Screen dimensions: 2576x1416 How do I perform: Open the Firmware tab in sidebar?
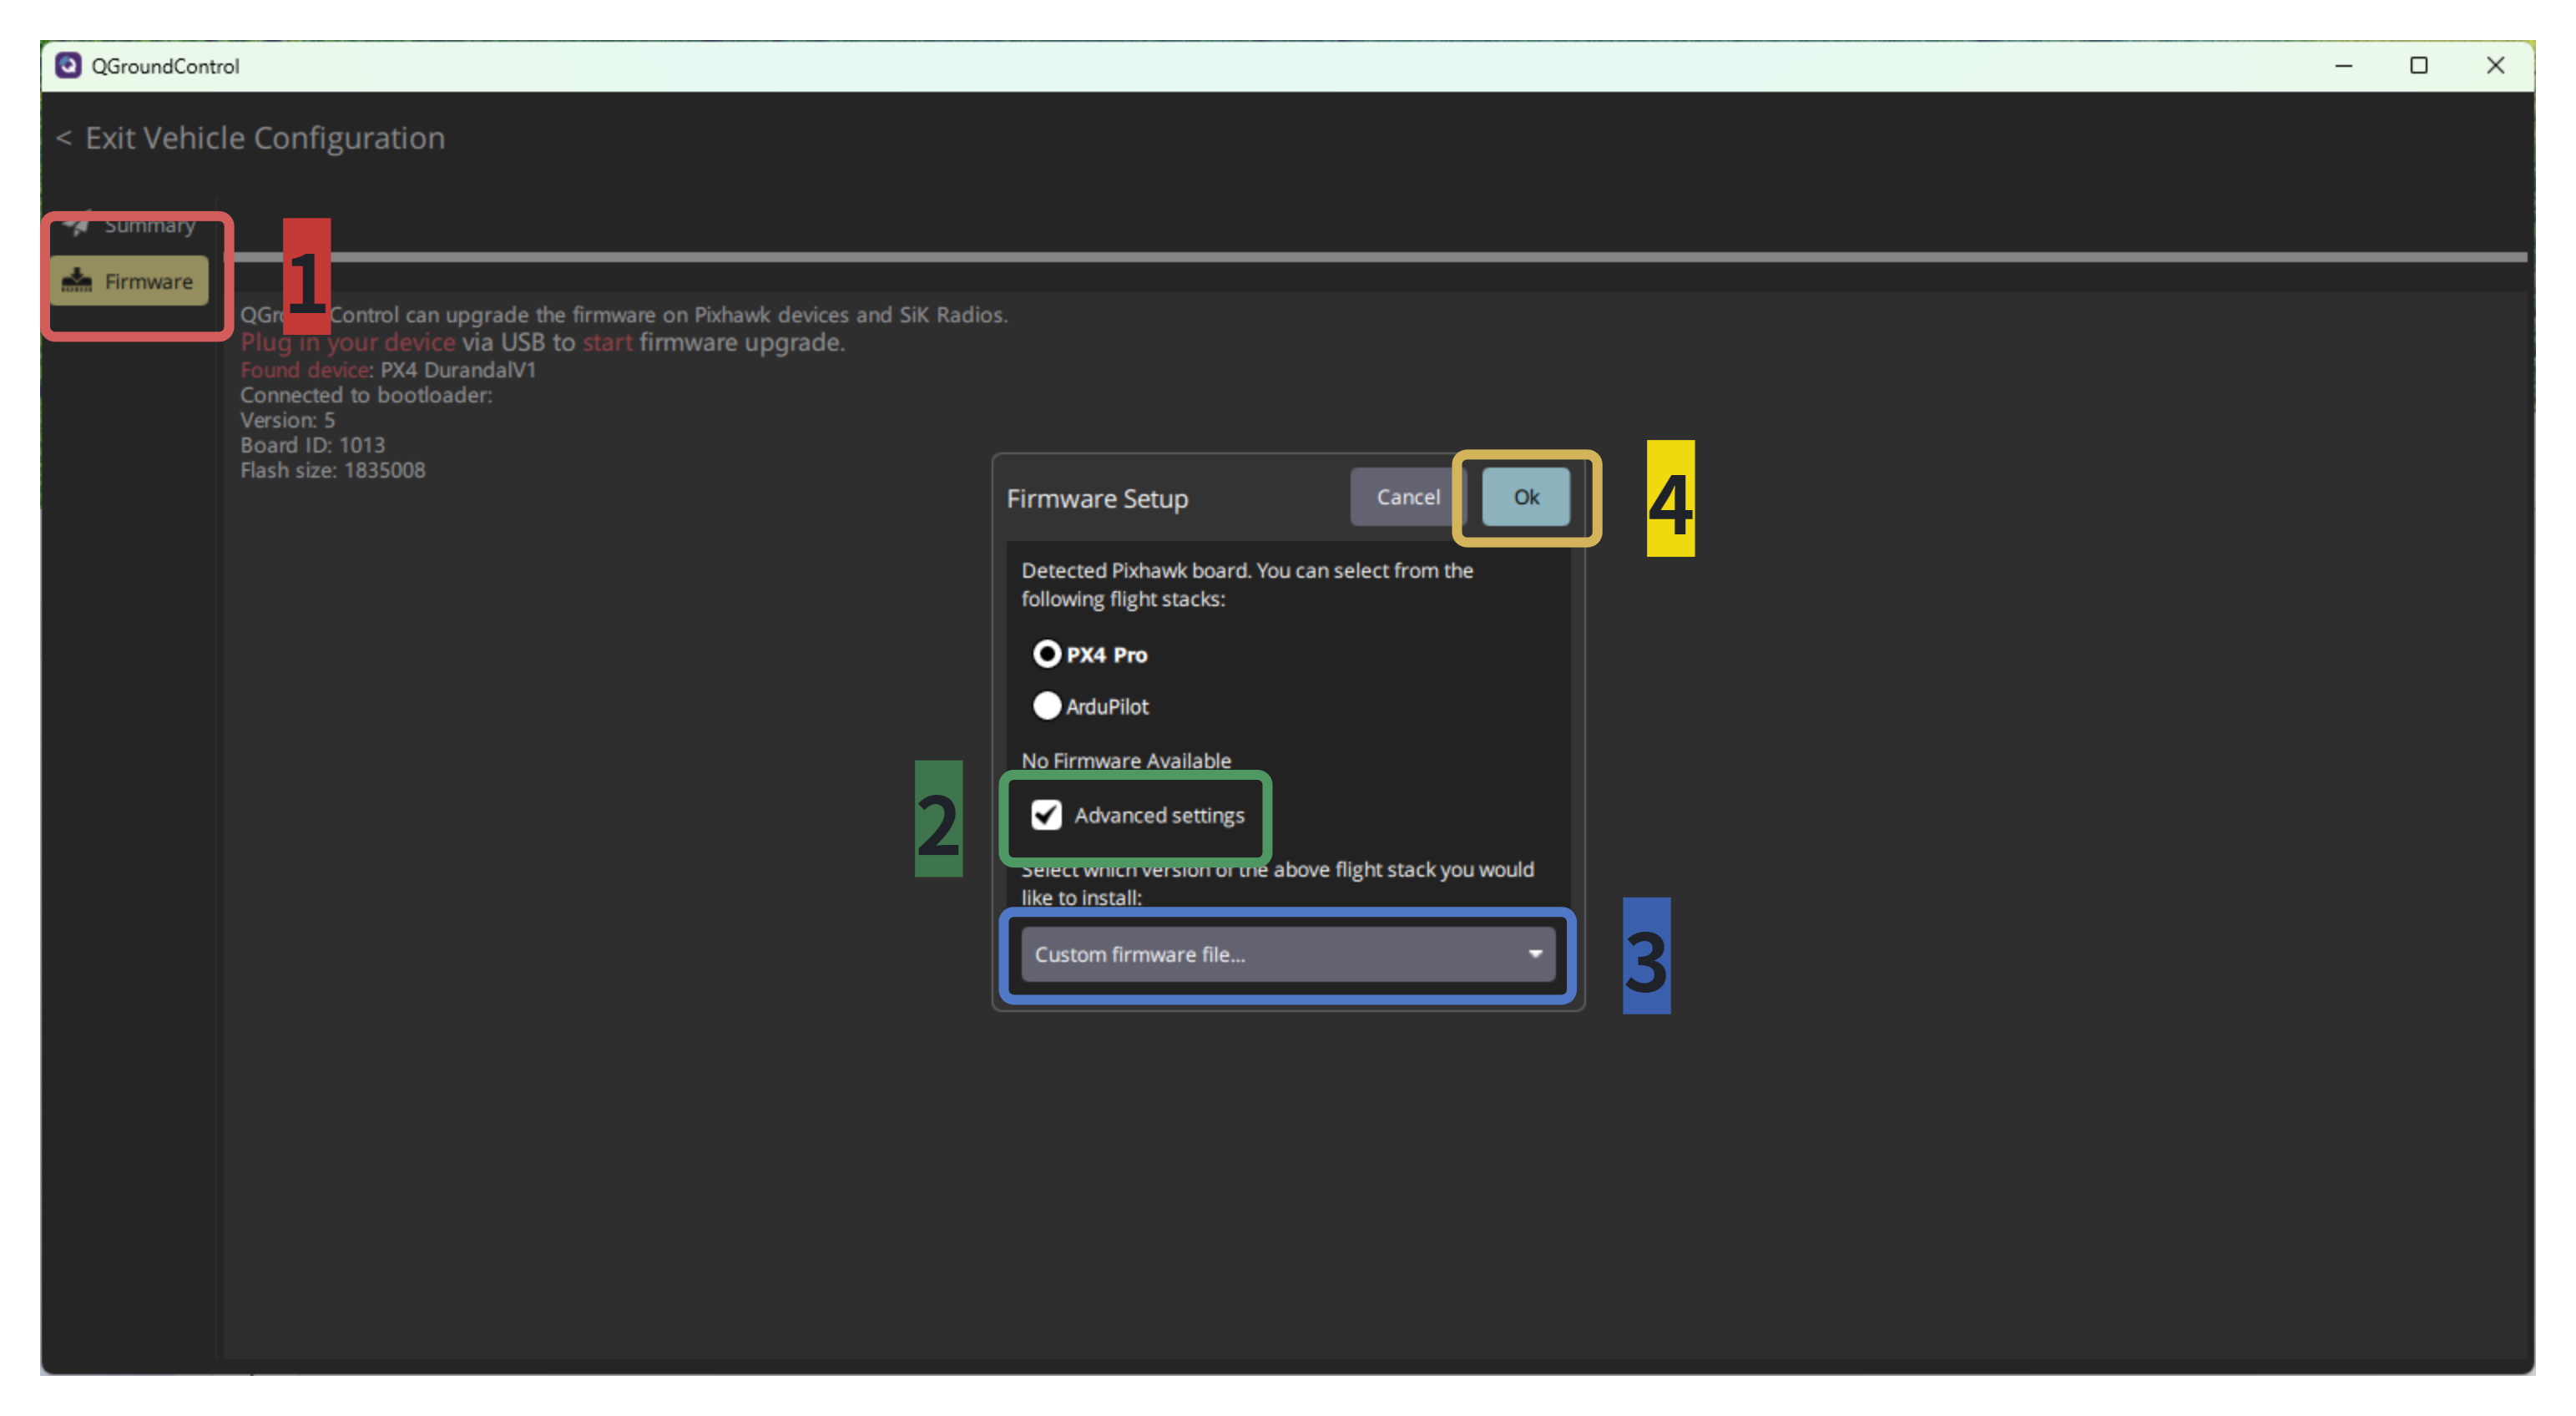coord(130,281)
